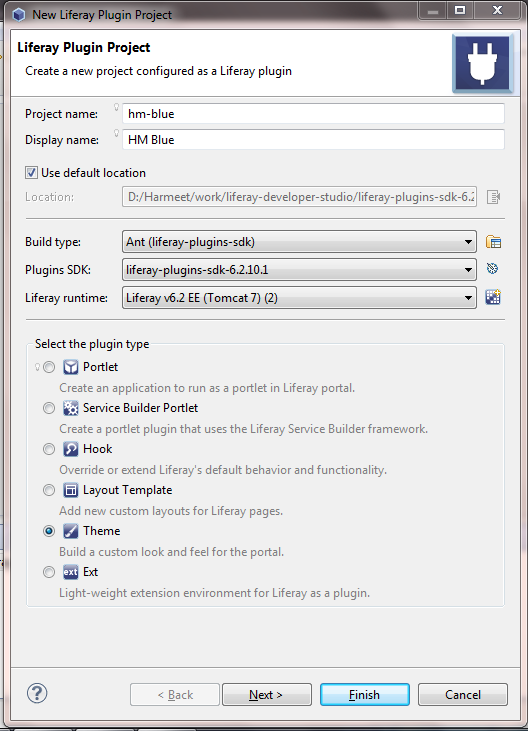This screenshot has width=528, height=731.
Task: Choose the Theme radio button
Action: (x=49, y=531)
